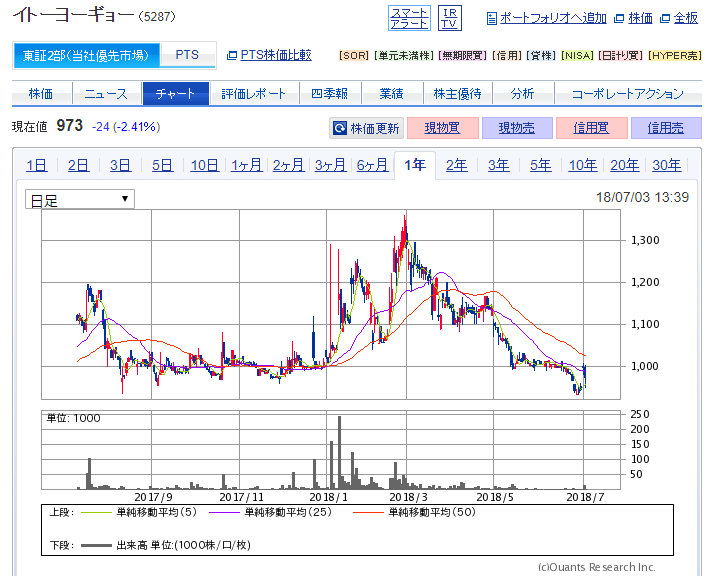
Task: Open the IR TV icon
Action: 450,18
